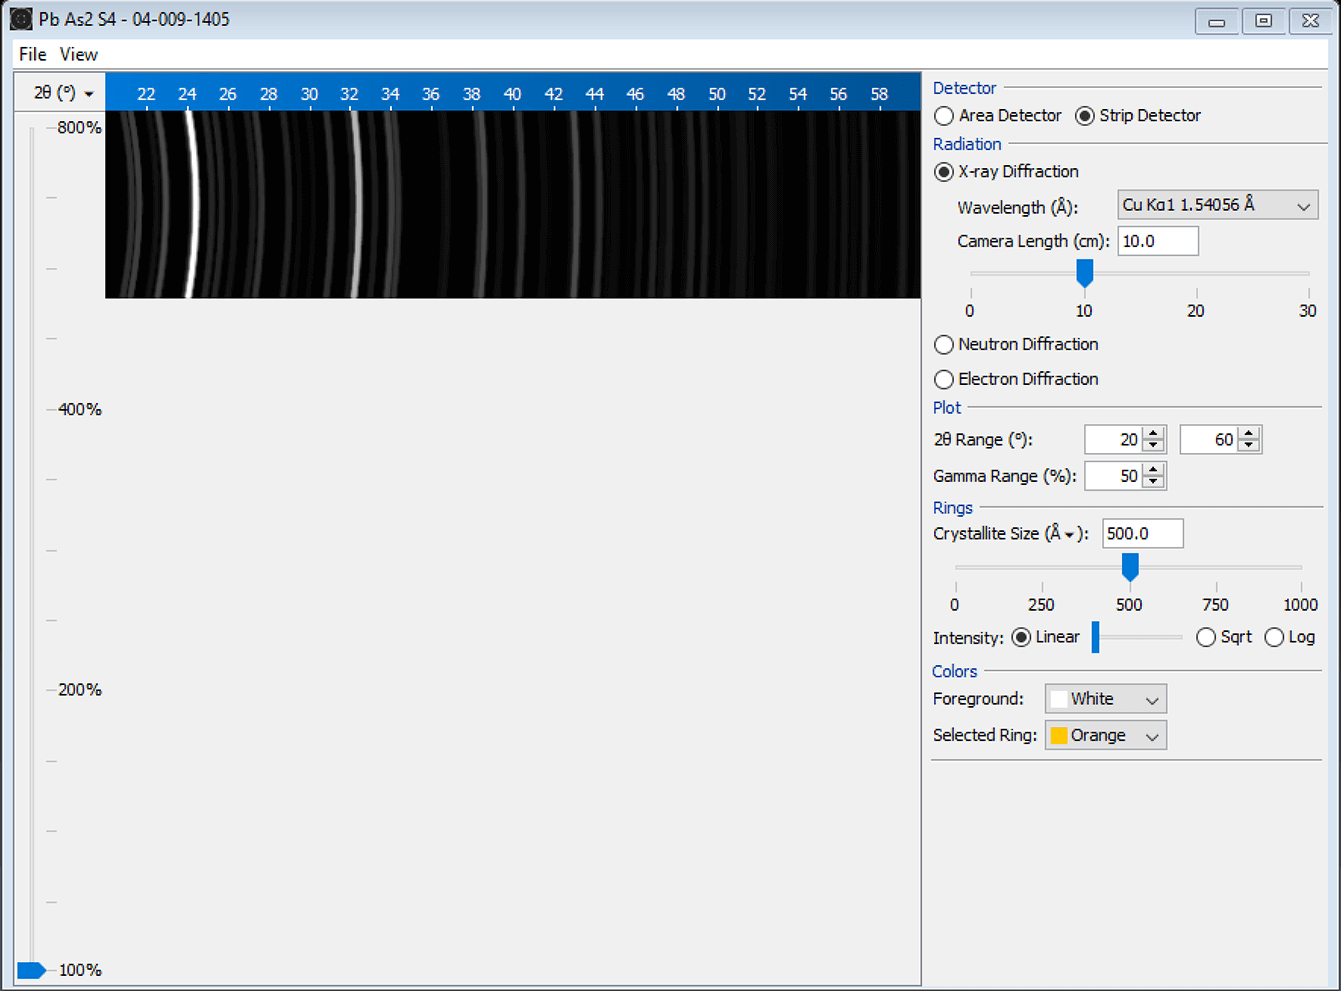Decrement the Gamma Range percentage
The image size is (1341, 991).
coord(1155,481)
